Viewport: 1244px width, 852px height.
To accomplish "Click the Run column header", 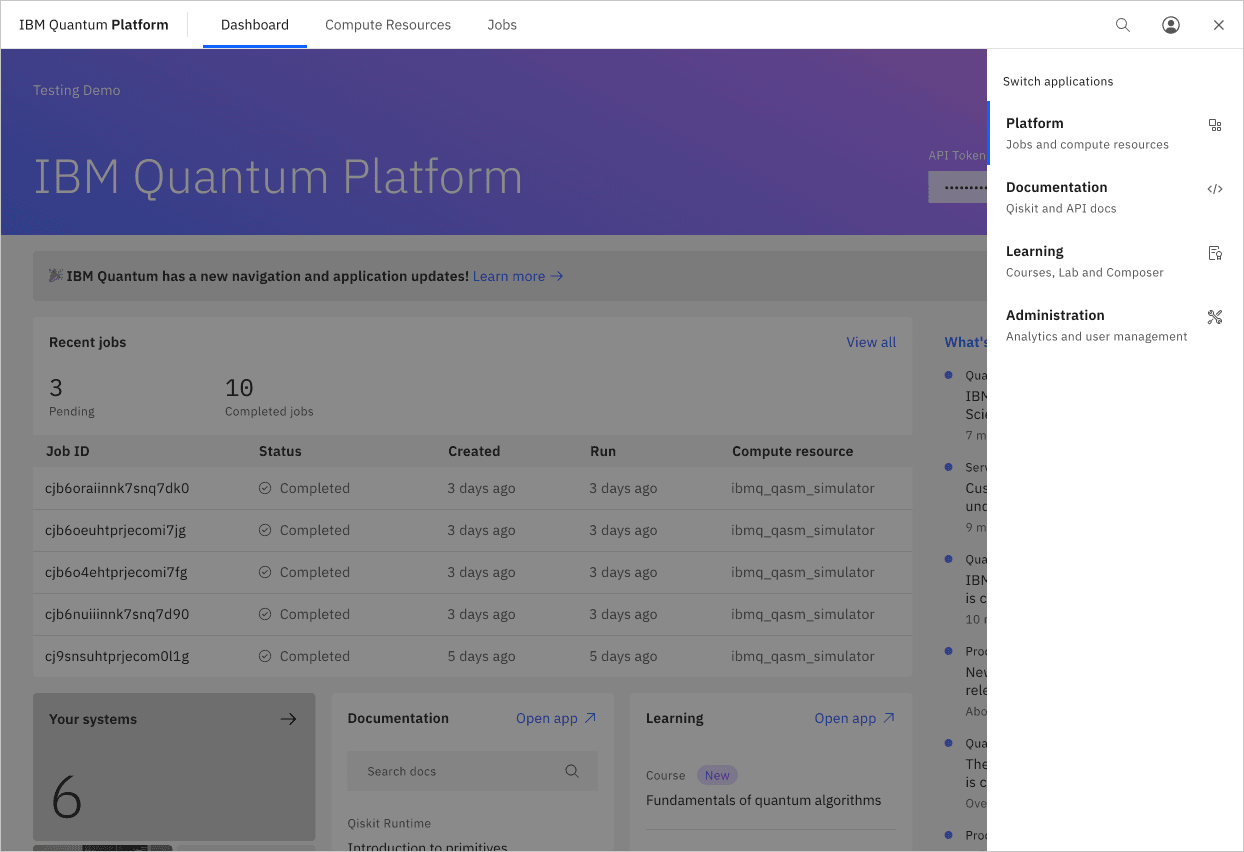I will pyautogui.click(x=603, y=451).
